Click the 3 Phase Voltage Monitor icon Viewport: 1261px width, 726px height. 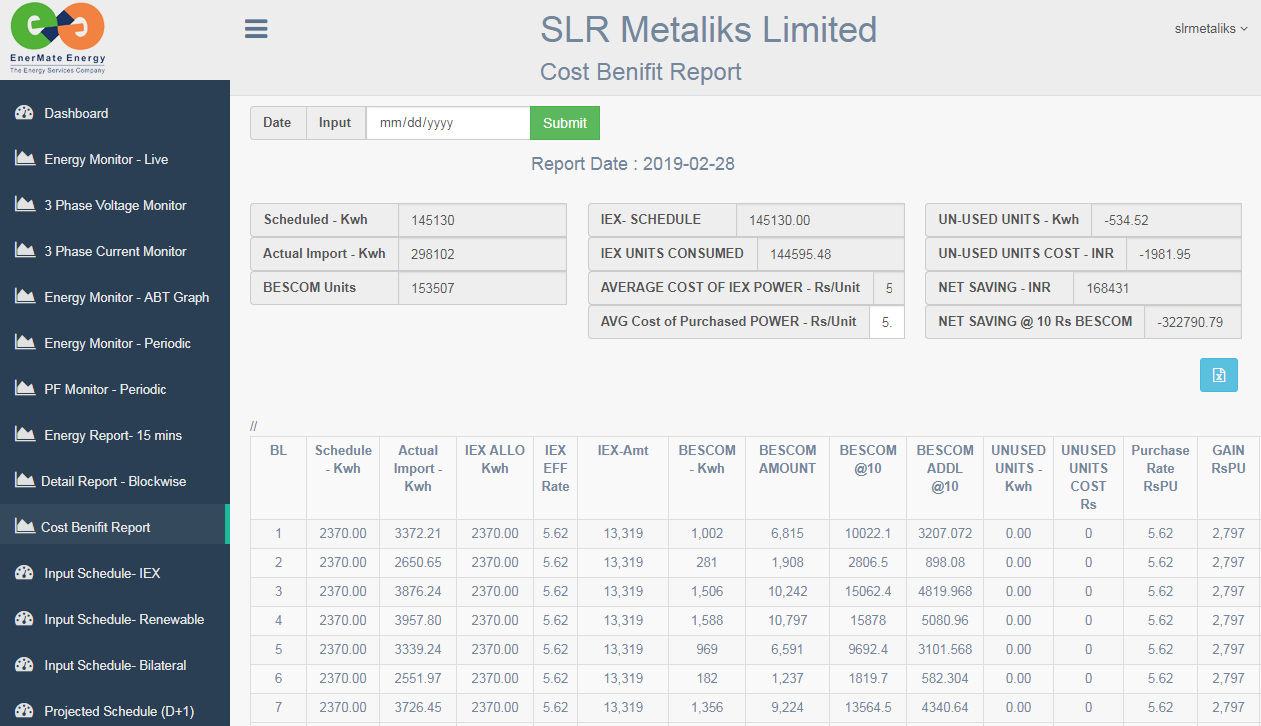[25, 205]
